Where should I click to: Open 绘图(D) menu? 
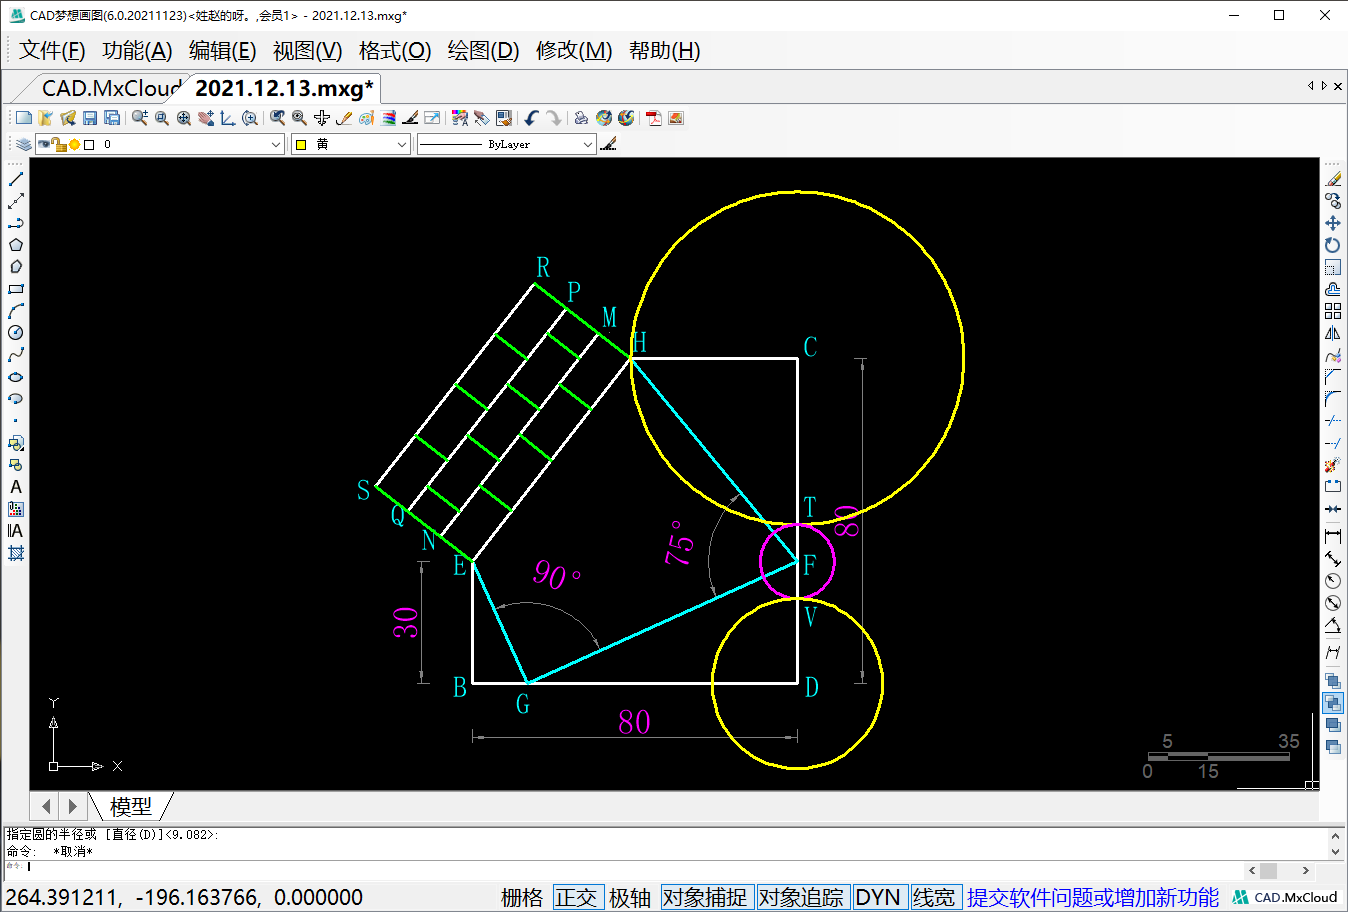pyautogui.click(x=483, y=50)
